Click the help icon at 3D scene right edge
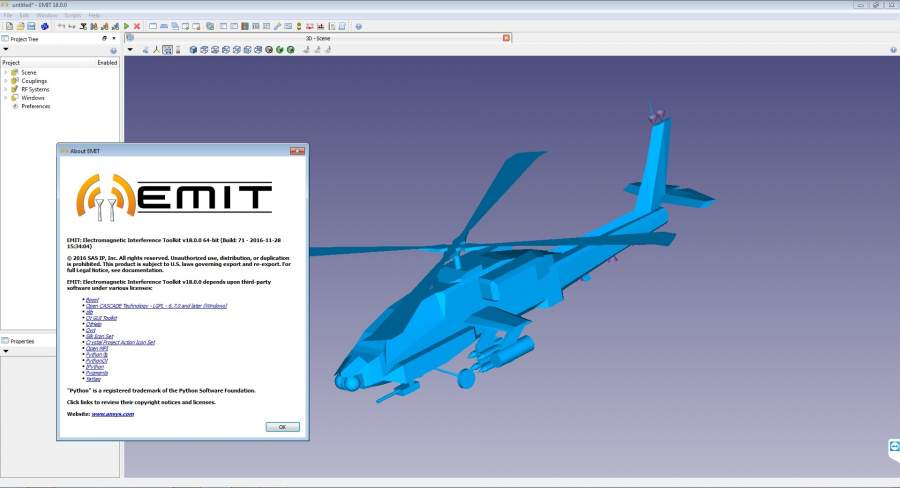The image size is (900, 488). click(893, 50)
